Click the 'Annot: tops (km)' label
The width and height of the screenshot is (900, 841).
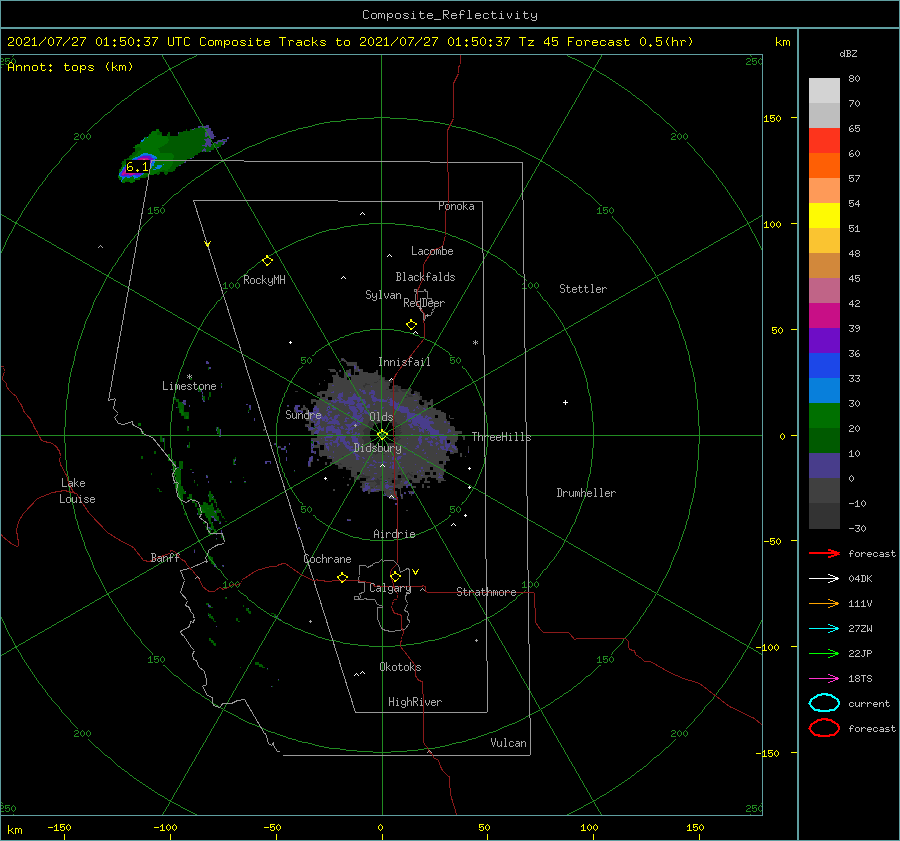[x=70, y=67]
